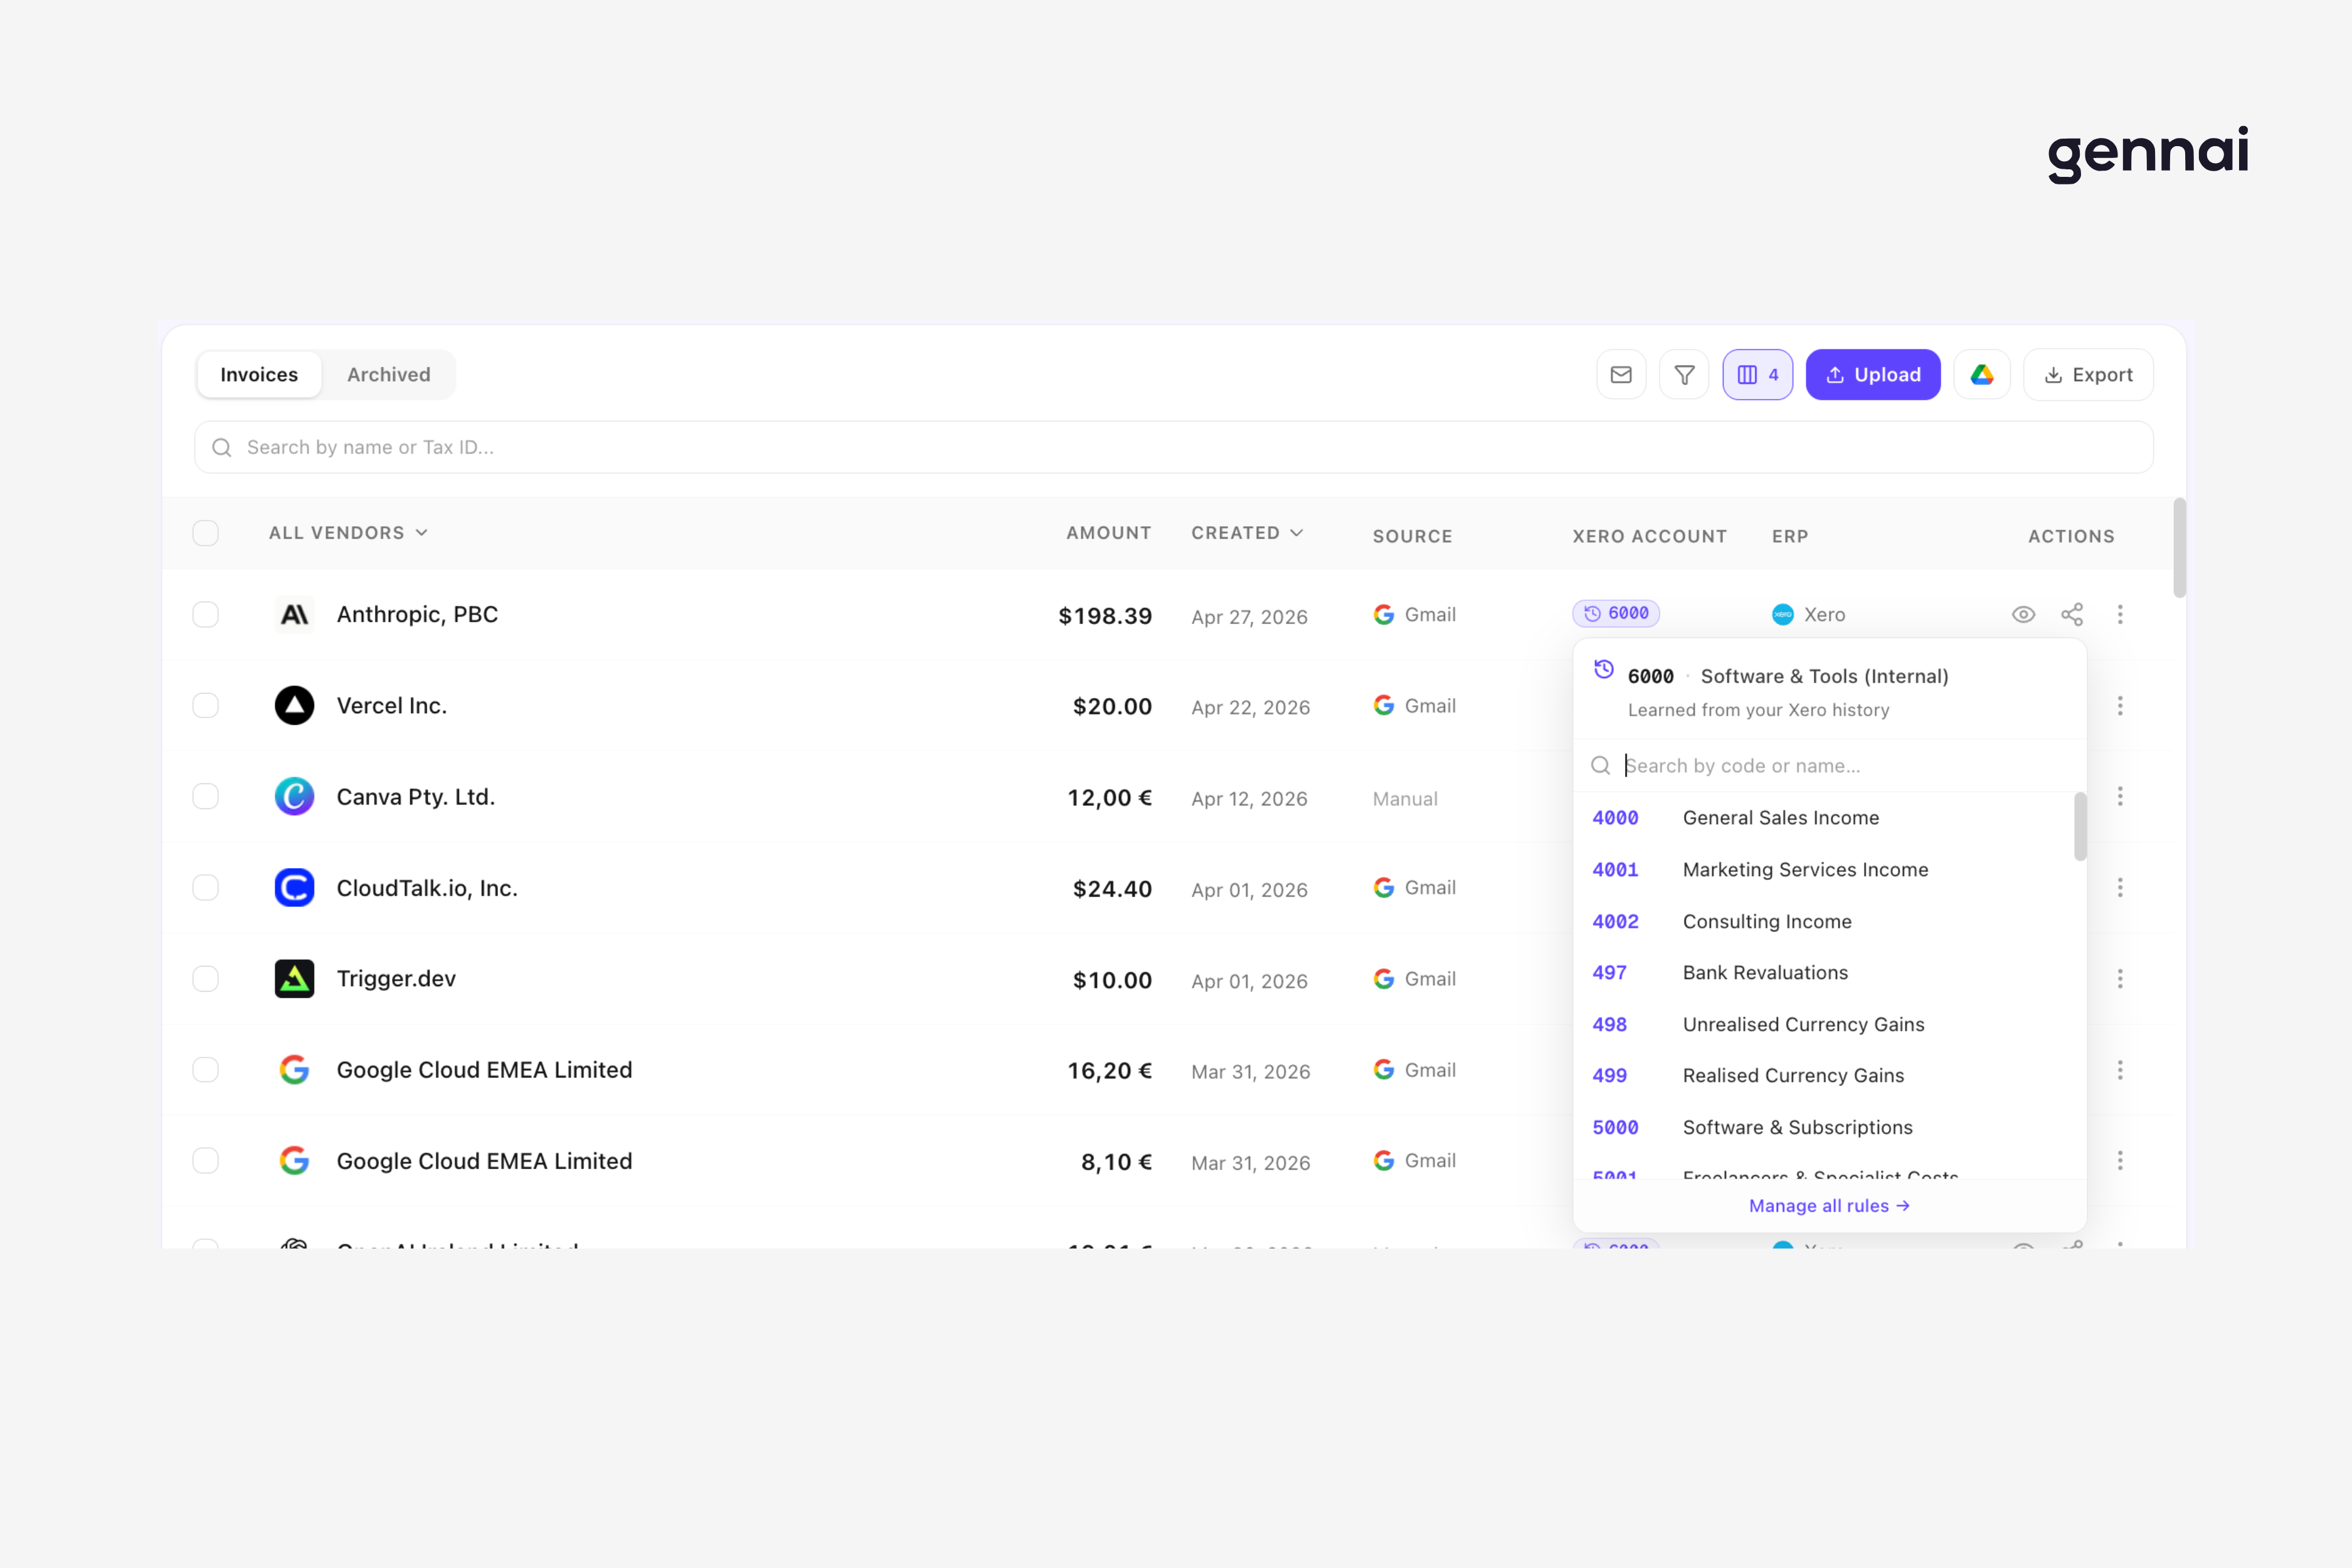The width and height of the screenshot is (2352, 1568).
Task: Click the Gmail source icon on CloudTalk.io row
Action: (1384, 887)
